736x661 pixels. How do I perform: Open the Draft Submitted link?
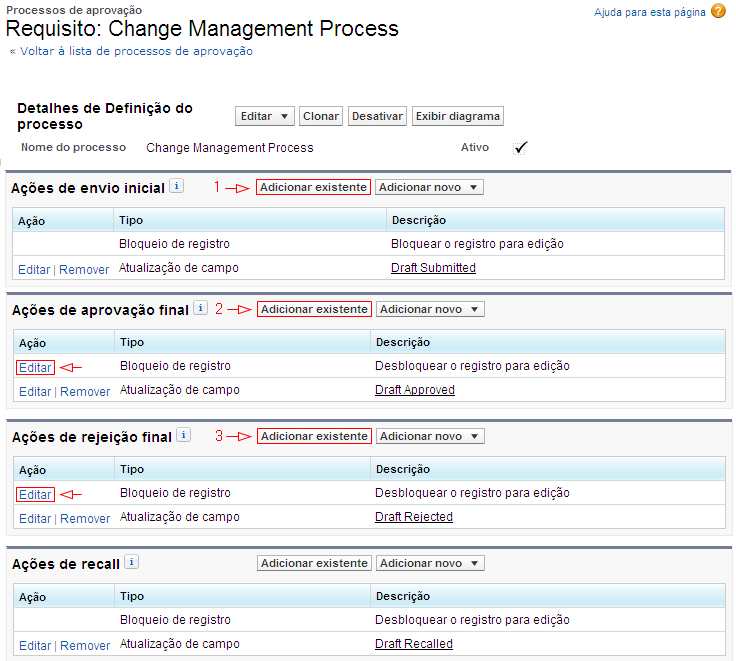pos(433,268)
